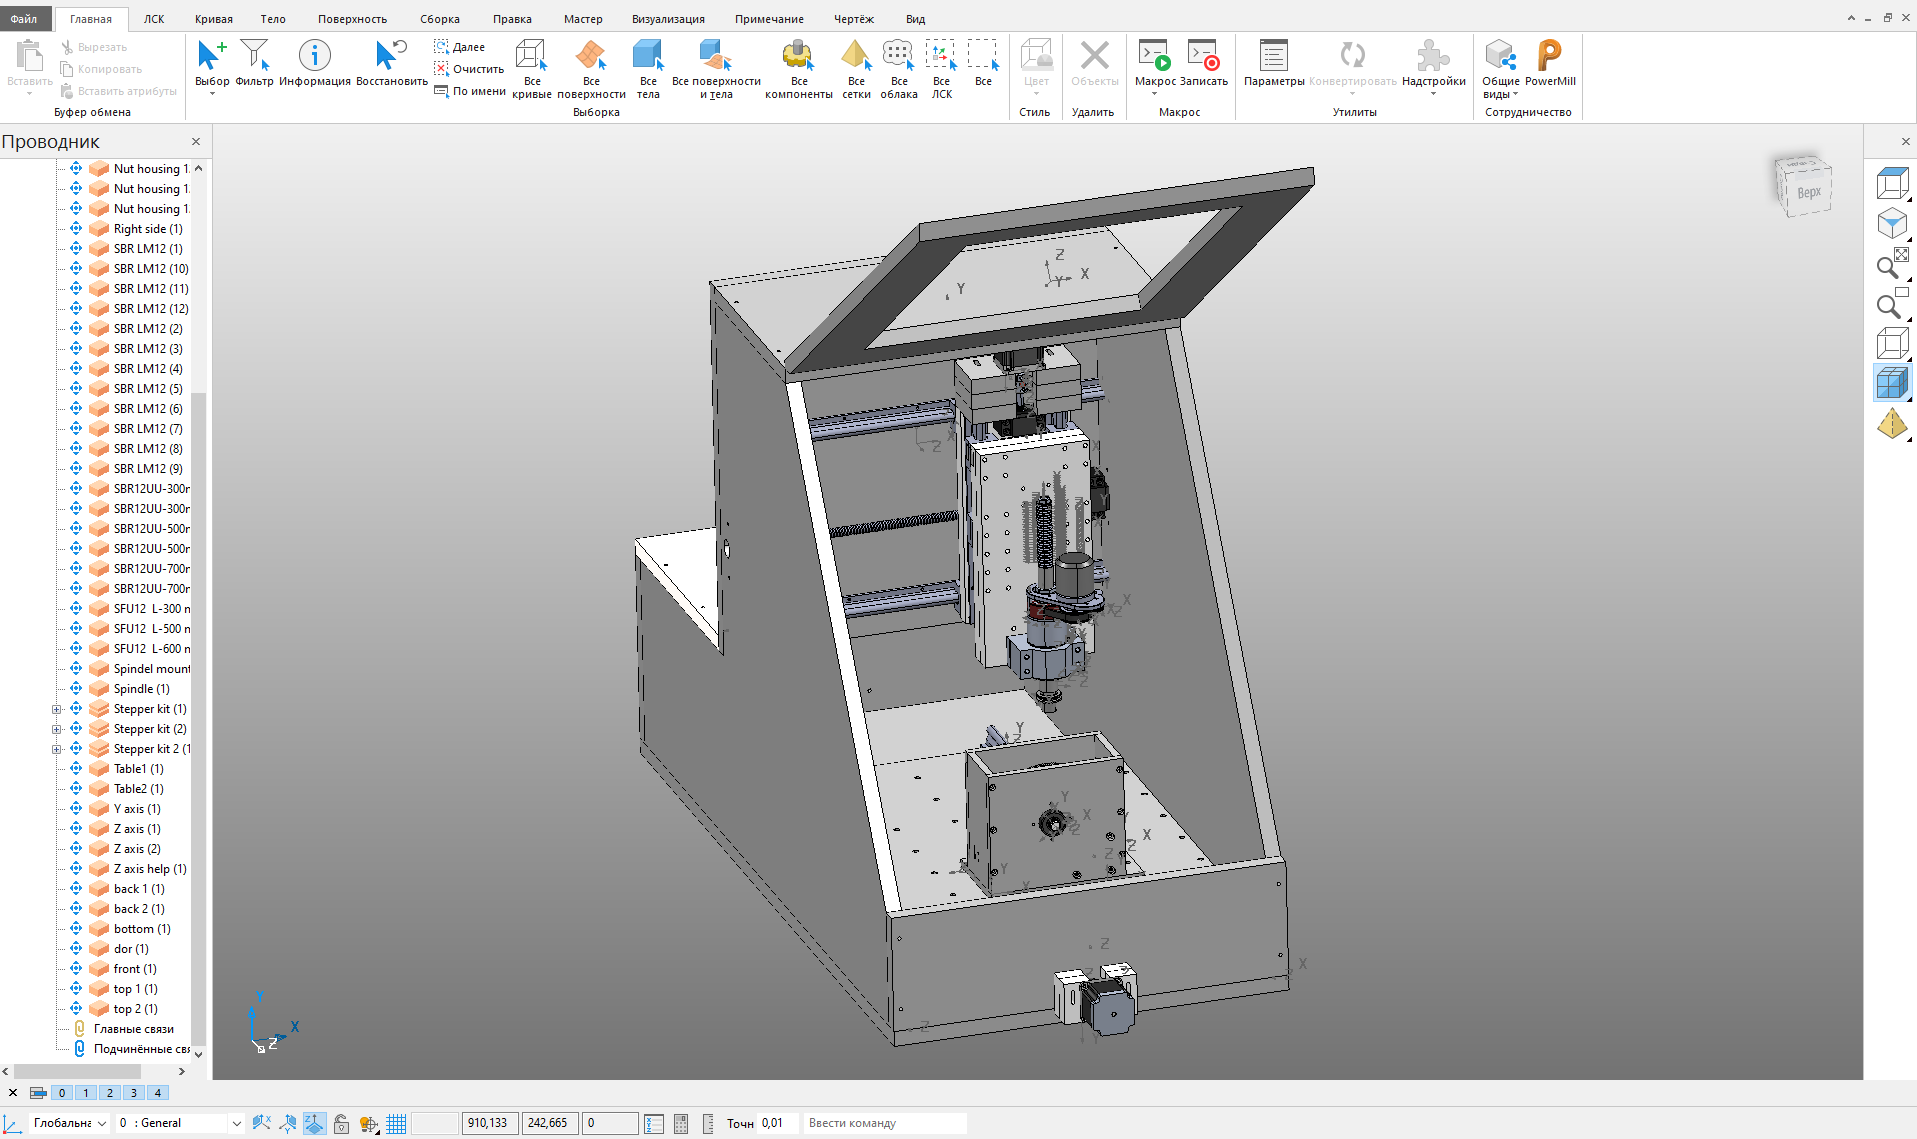Switch to the Кривая ribbon tab

[x=214, y=19]
